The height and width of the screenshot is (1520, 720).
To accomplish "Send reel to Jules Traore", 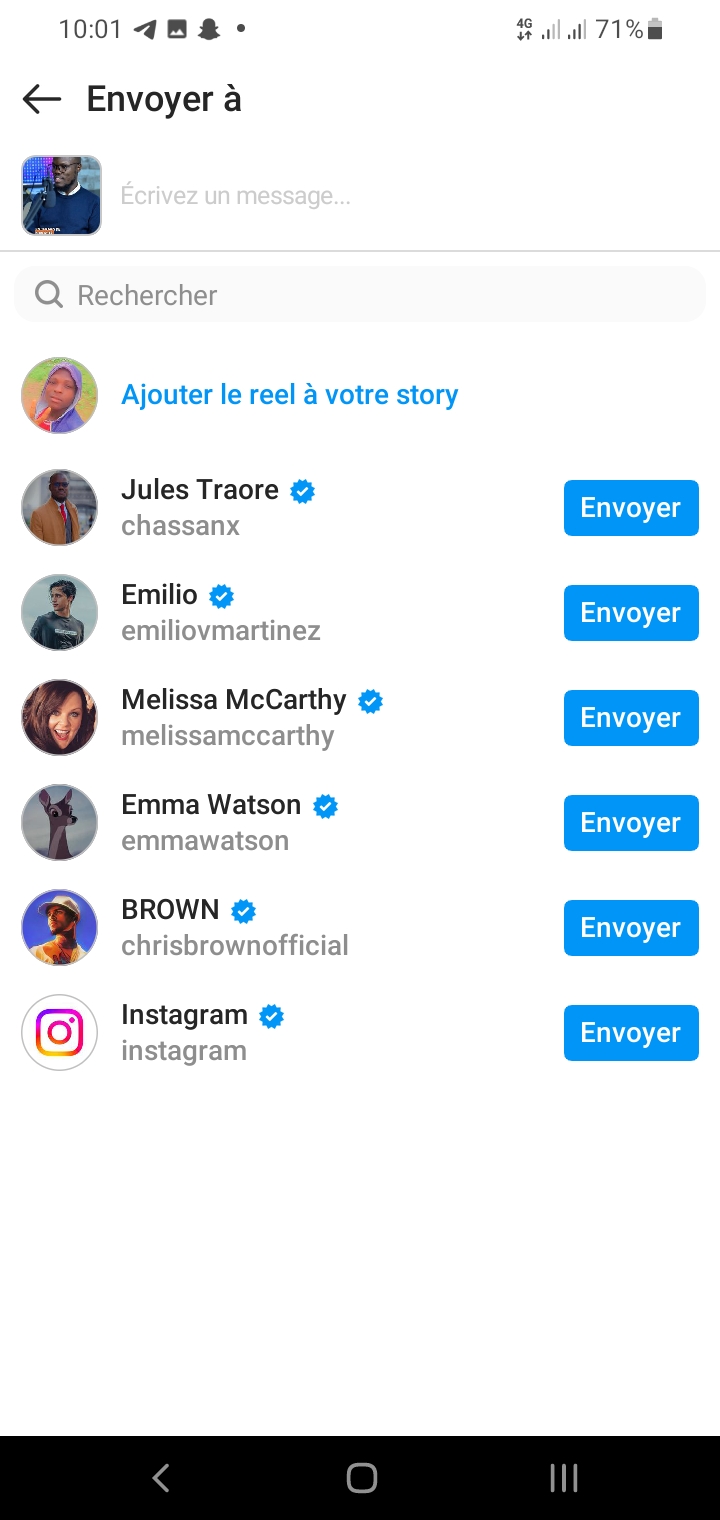I will pyautogui.click(x=631, y=508).
